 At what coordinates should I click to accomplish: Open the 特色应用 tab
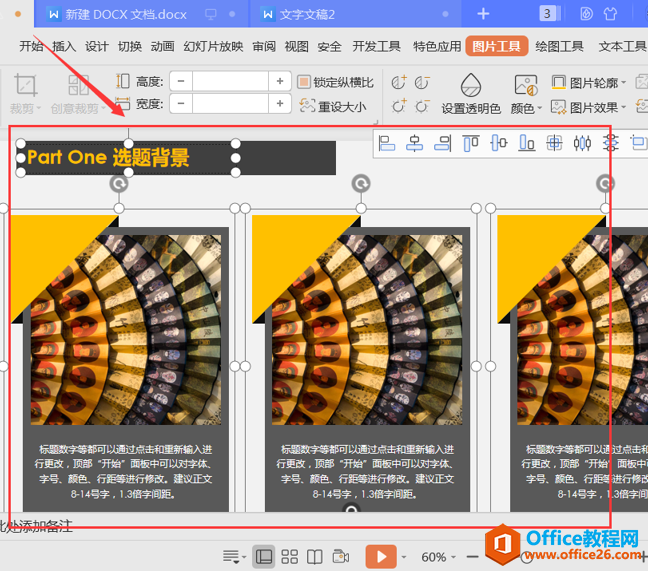click(437, 46)
